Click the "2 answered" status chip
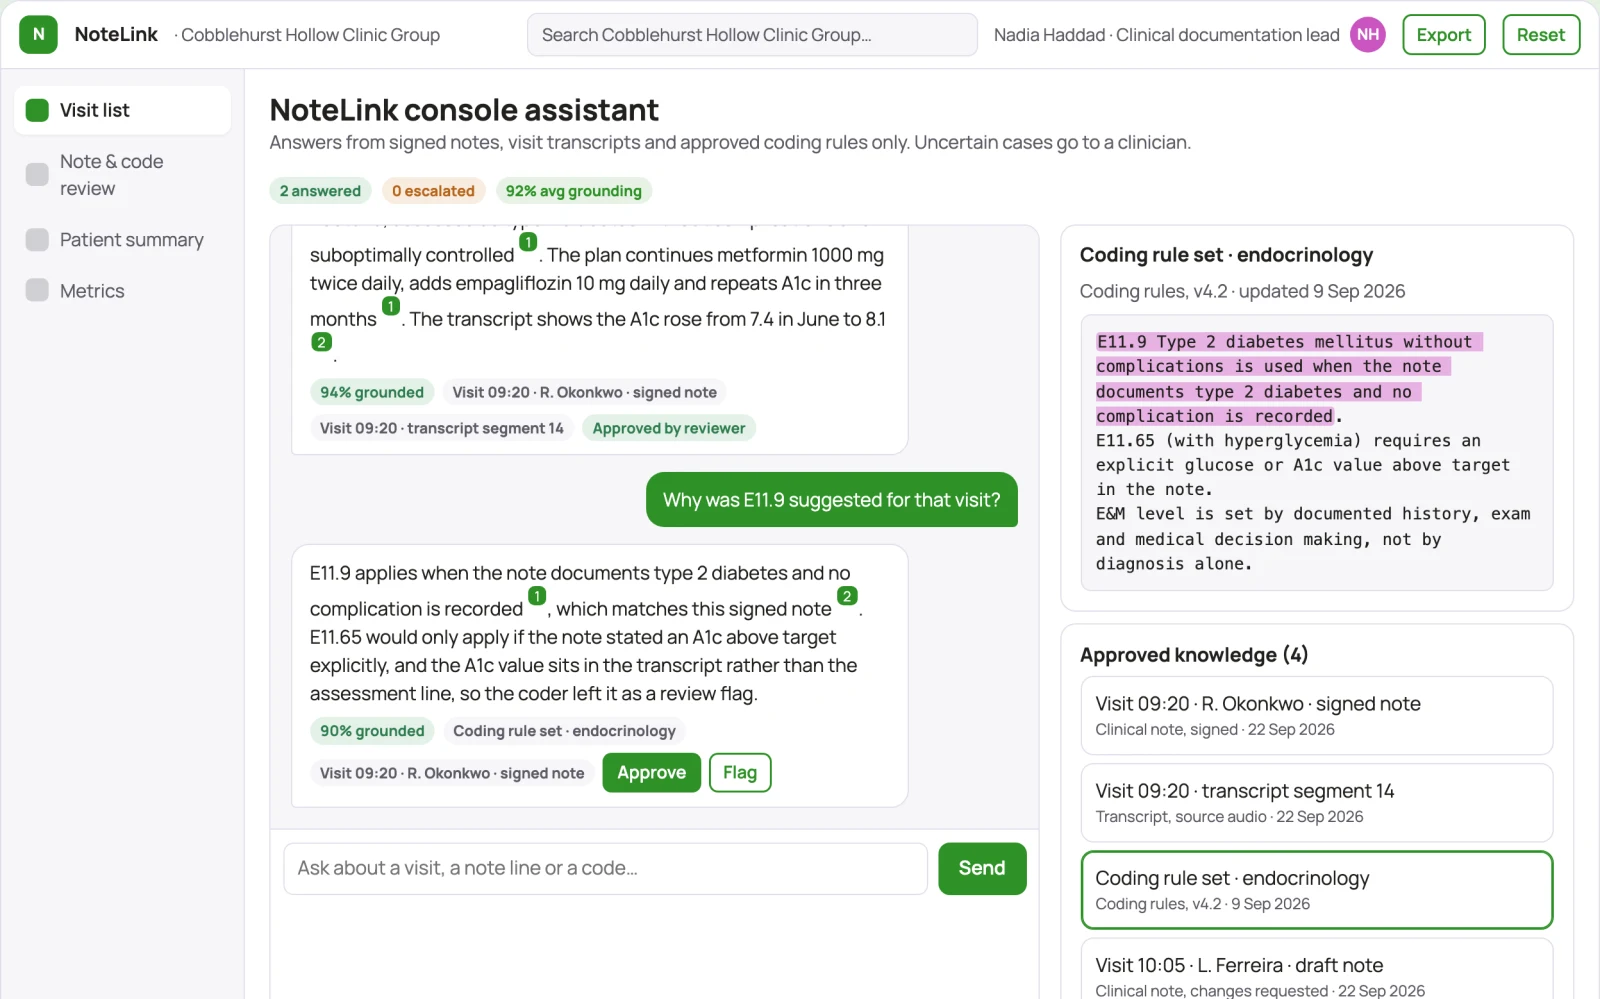 pos(320,191)
